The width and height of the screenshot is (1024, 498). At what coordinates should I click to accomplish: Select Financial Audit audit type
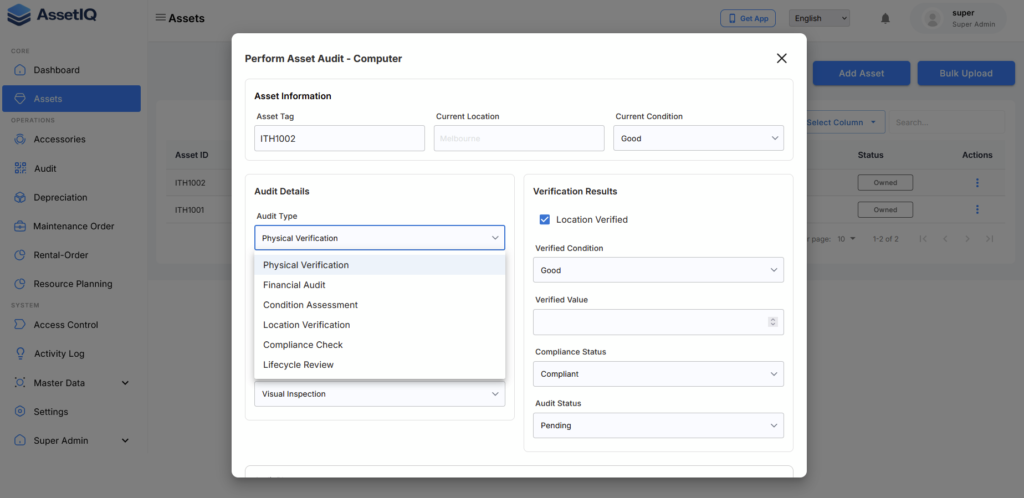pyautogui.click(x=379, y=285)
